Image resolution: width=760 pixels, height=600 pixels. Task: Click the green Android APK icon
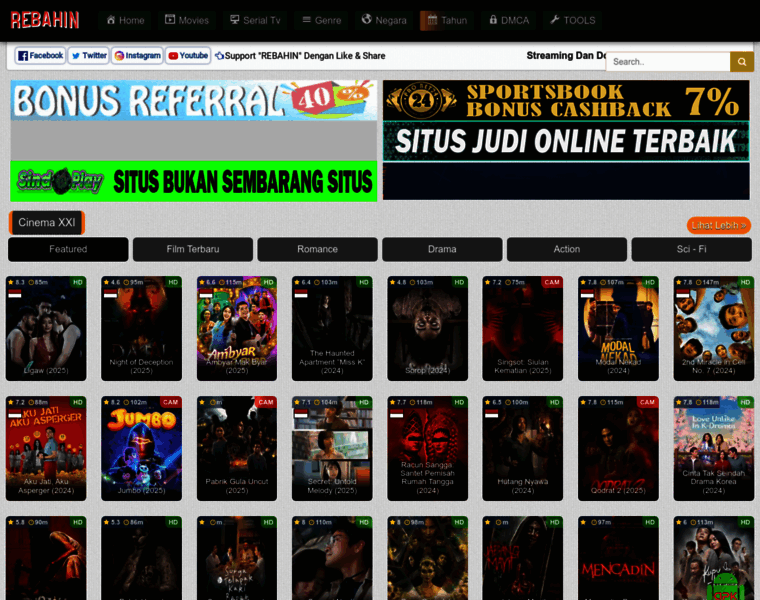pyautogui.click(x=725, y=587)
